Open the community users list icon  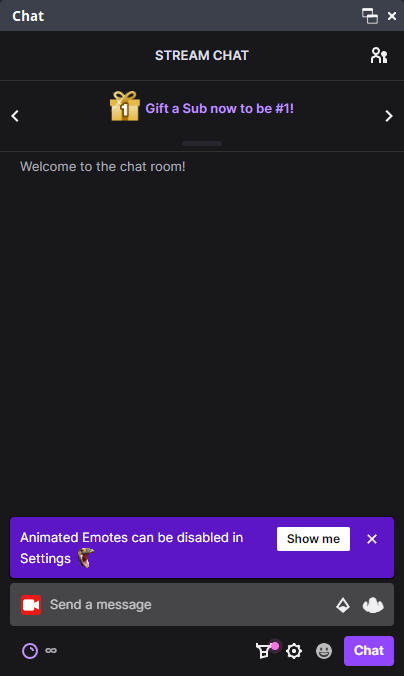pyautogui.click(x=379, y=56)
